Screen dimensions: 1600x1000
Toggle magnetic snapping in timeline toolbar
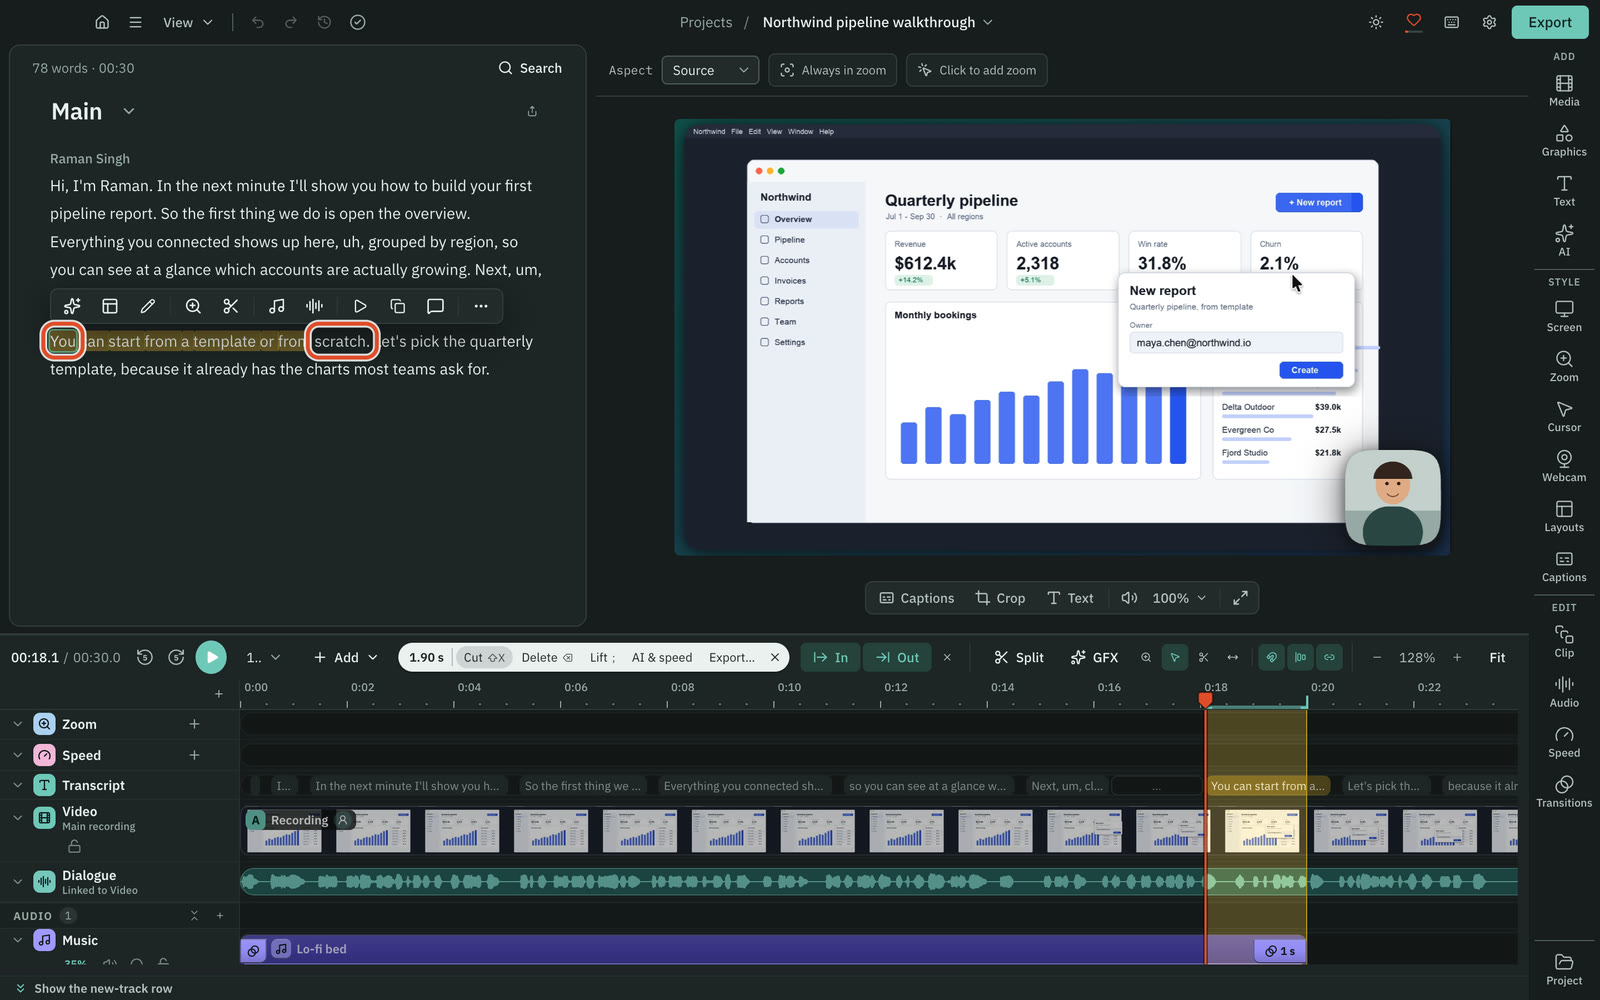[1272, 657]
